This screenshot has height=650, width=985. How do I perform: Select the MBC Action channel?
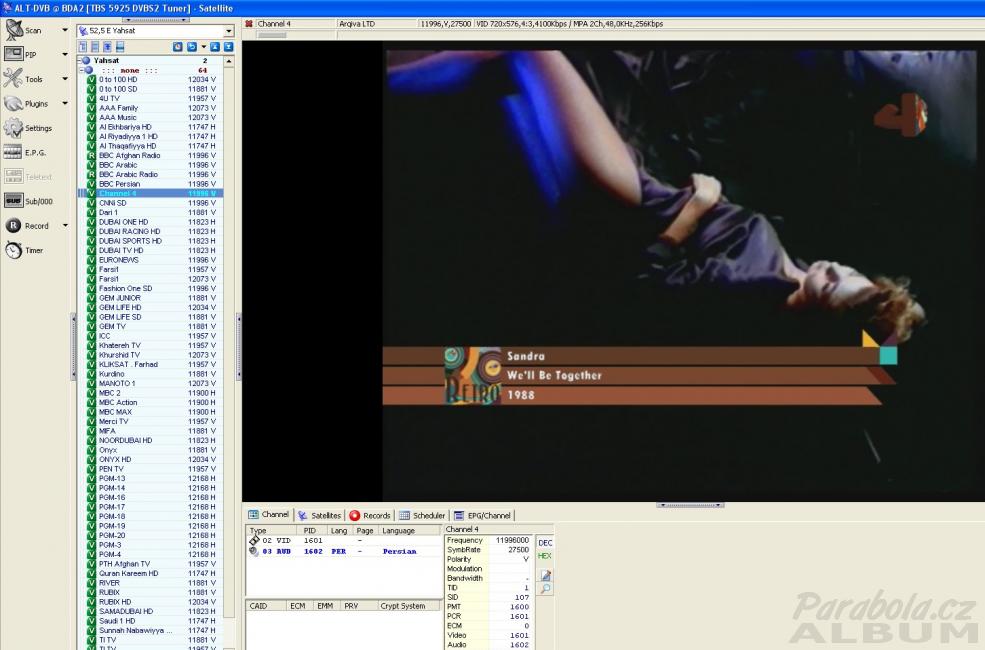coord(151,403)
